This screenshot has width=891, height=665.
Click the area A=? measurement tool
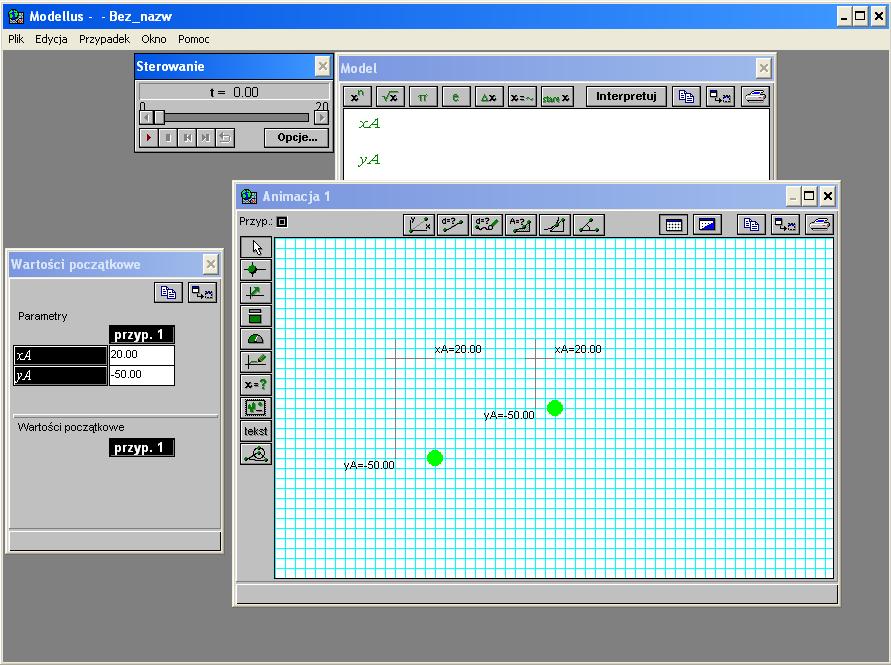[x=521, y=225]
